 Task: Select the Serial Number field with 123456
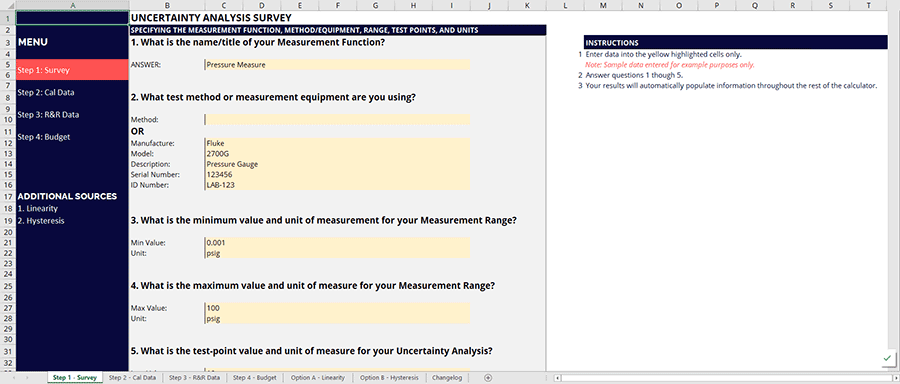pos(337,174)
